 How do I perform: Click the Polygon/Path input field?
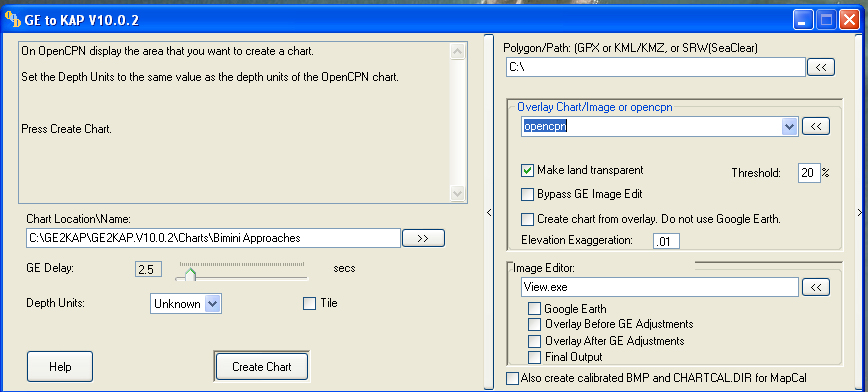click(x=655, y=67)
